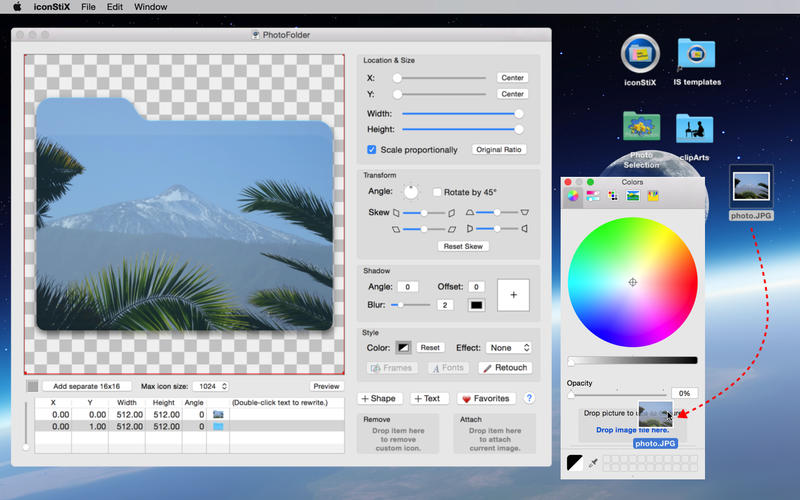The height and width of the screenshot is (500, 800).
Task: Open the IS templates folder
Action: 696,56
